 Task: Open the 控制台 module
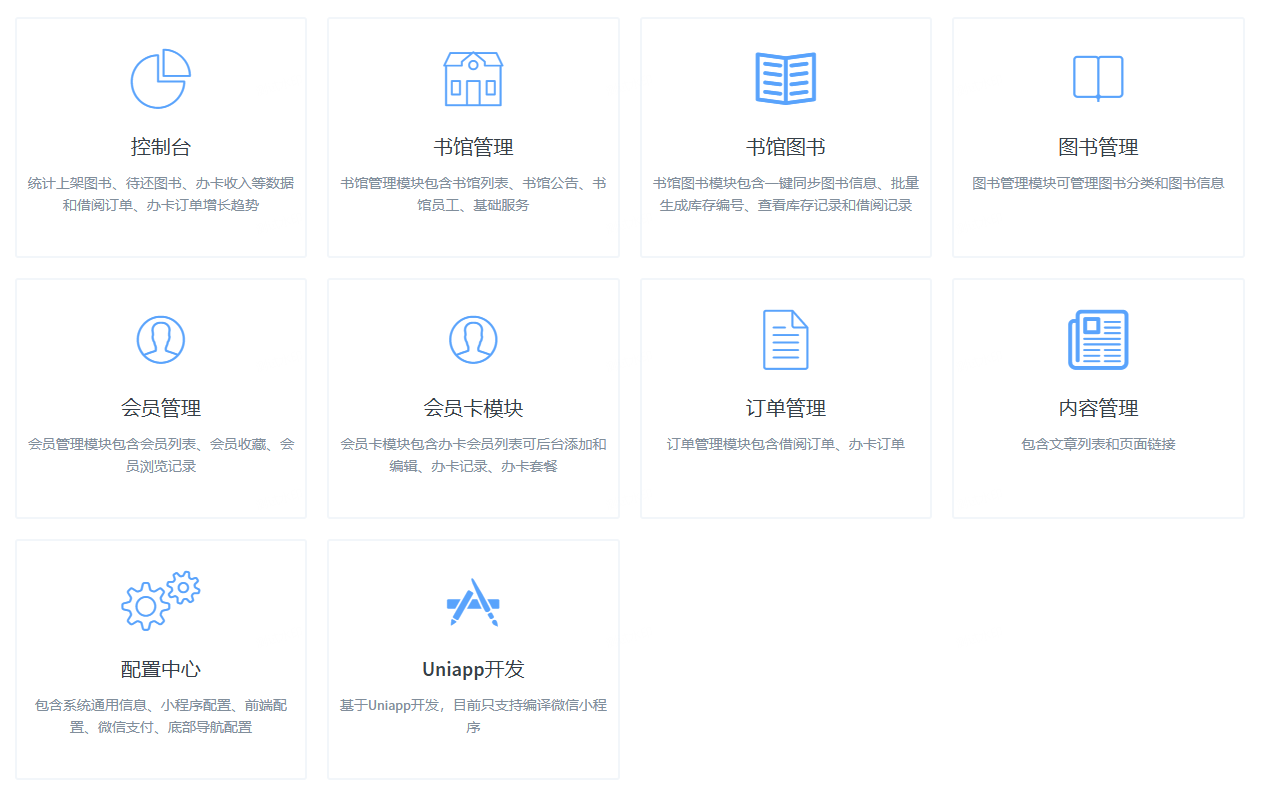pyautogui.click(x=159, y=145)
